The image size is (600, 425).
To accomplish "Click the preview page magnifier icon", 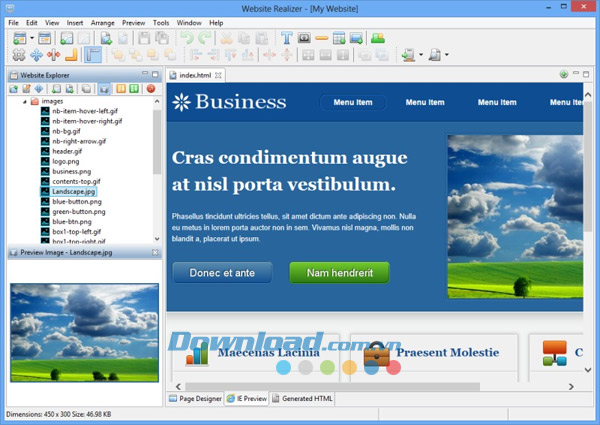I will pos(435,55).
